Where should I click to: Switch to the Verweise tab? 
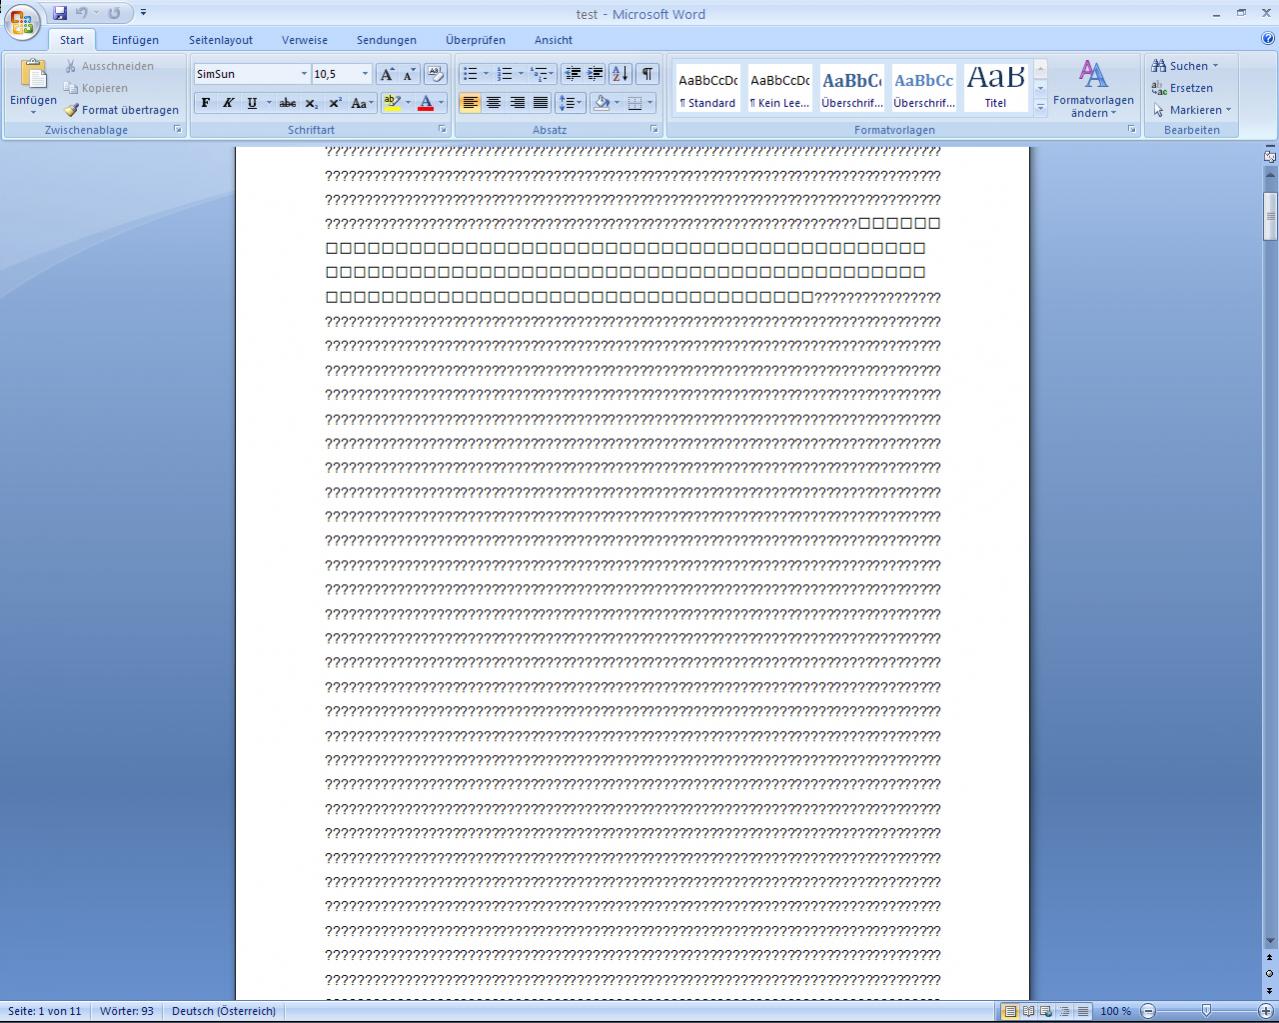tap(305, 40)
